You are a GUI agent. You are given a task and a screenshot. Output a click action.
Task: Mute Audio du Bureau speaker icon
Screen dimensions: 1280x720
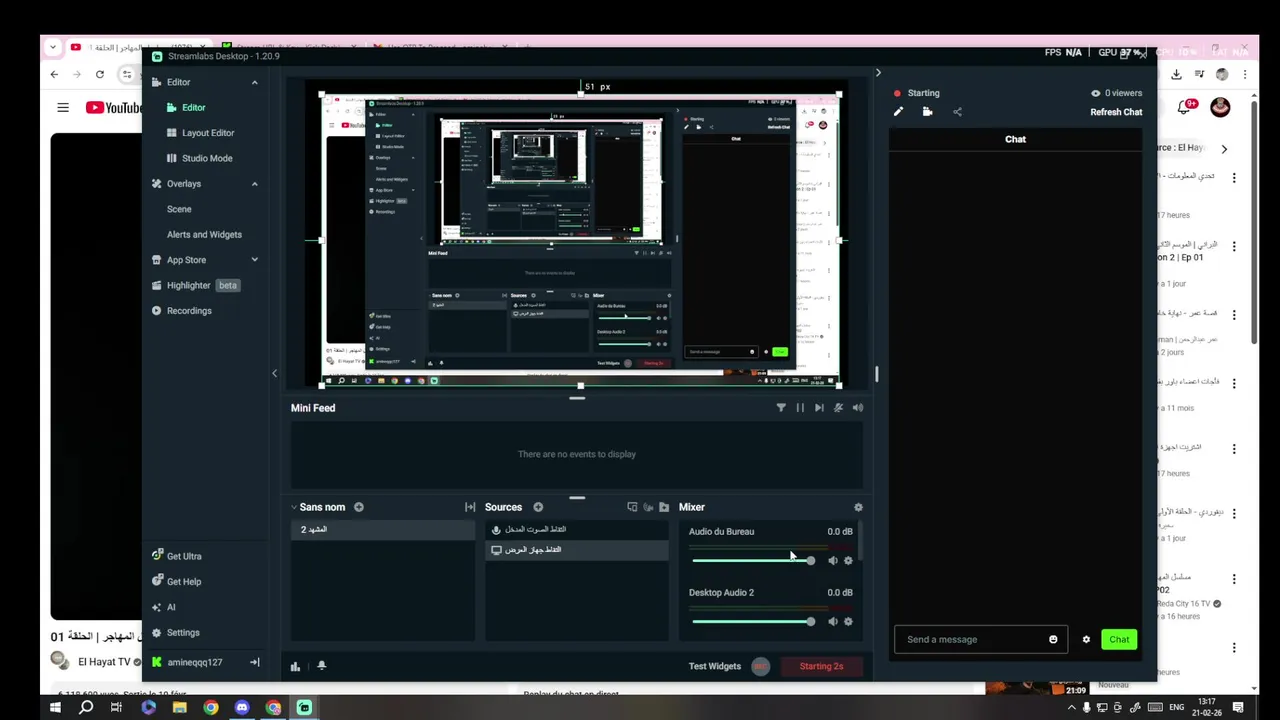click(x=832, y=561)
